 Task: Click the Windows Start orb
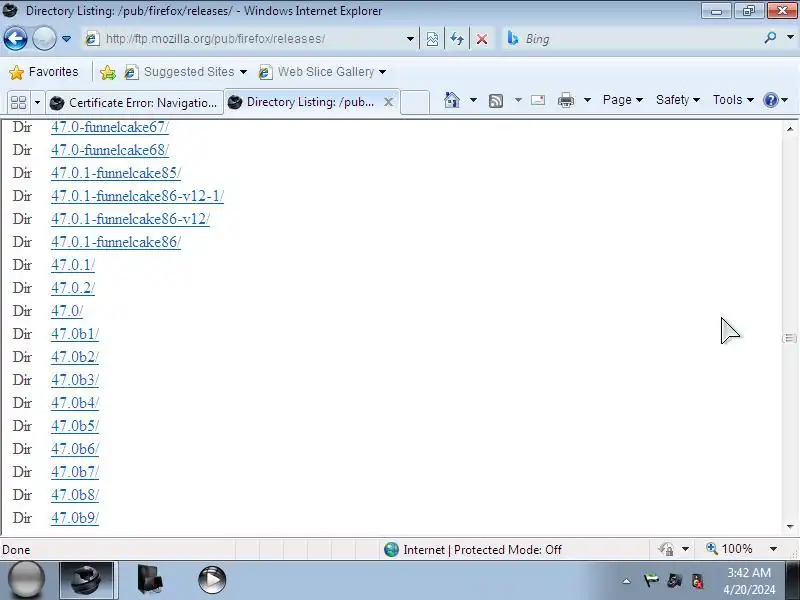(x=26, y=580)
